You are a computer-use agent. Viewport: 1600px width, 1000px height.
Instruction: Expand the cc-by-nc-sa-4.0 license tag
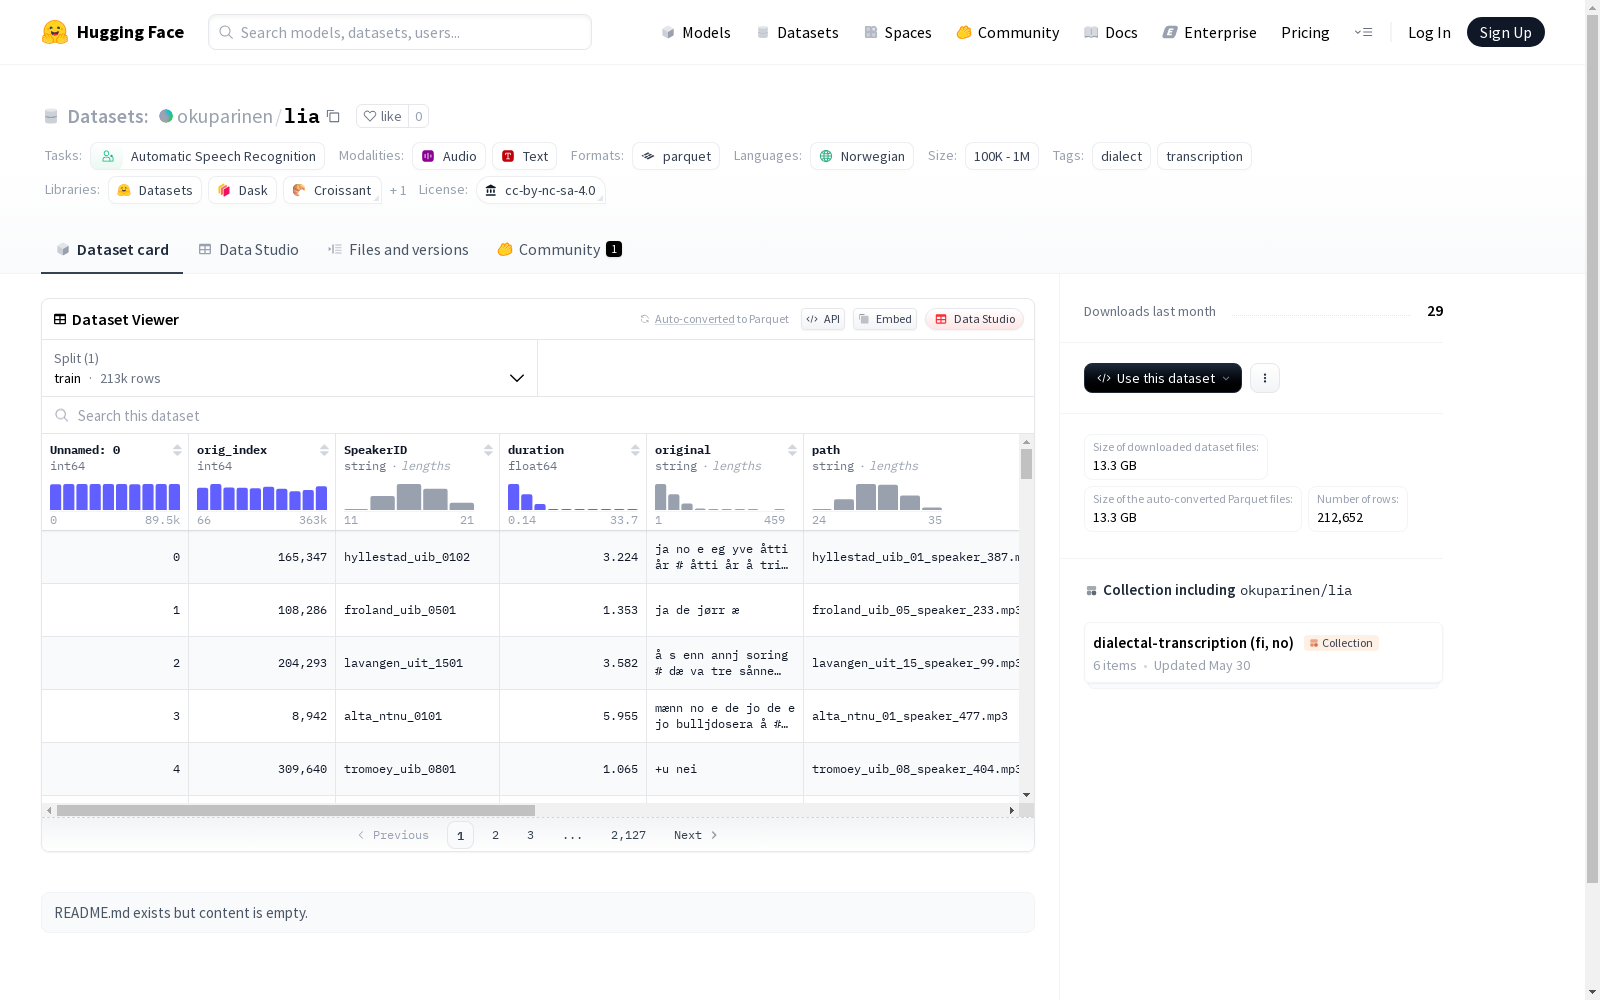click(x=541, y=190)
